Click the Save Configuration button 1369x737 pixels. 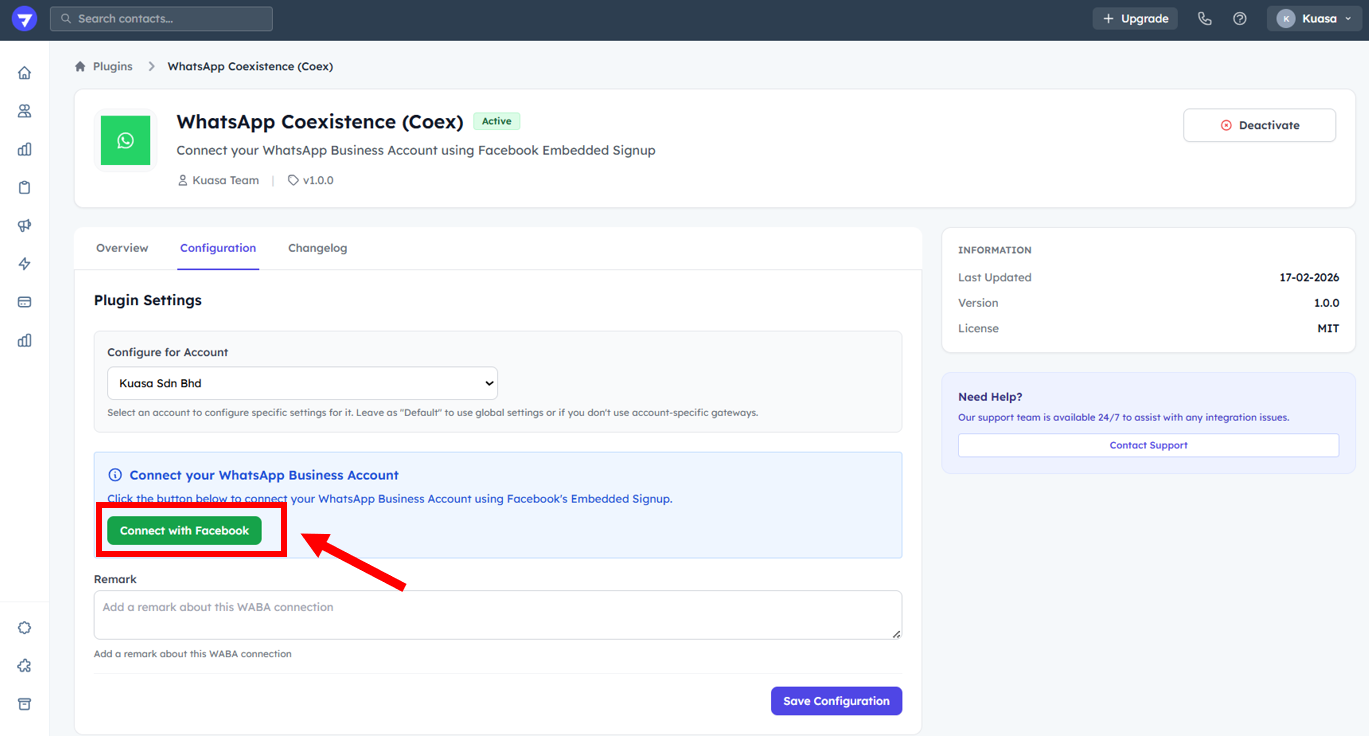coord(836,701)
